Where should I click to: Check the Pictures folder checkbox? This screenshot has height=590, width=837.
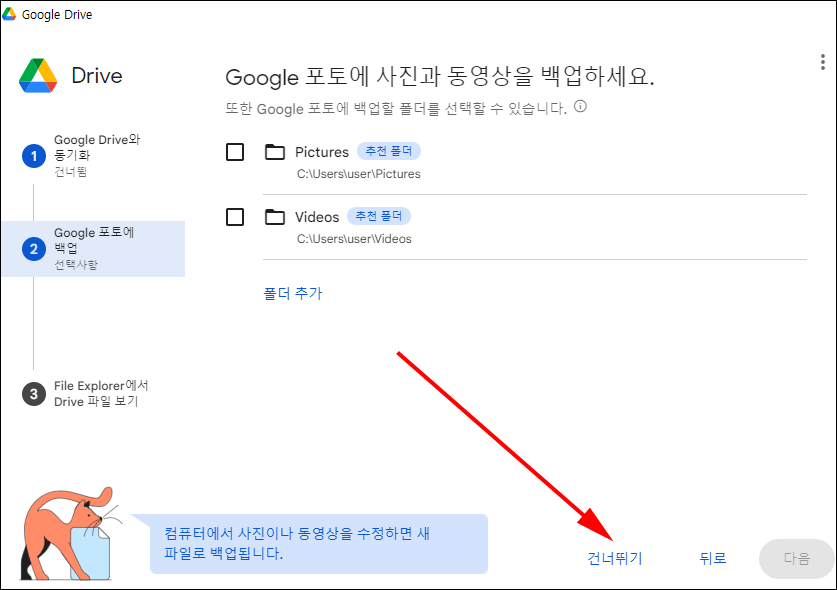click(x=235, y=152)
